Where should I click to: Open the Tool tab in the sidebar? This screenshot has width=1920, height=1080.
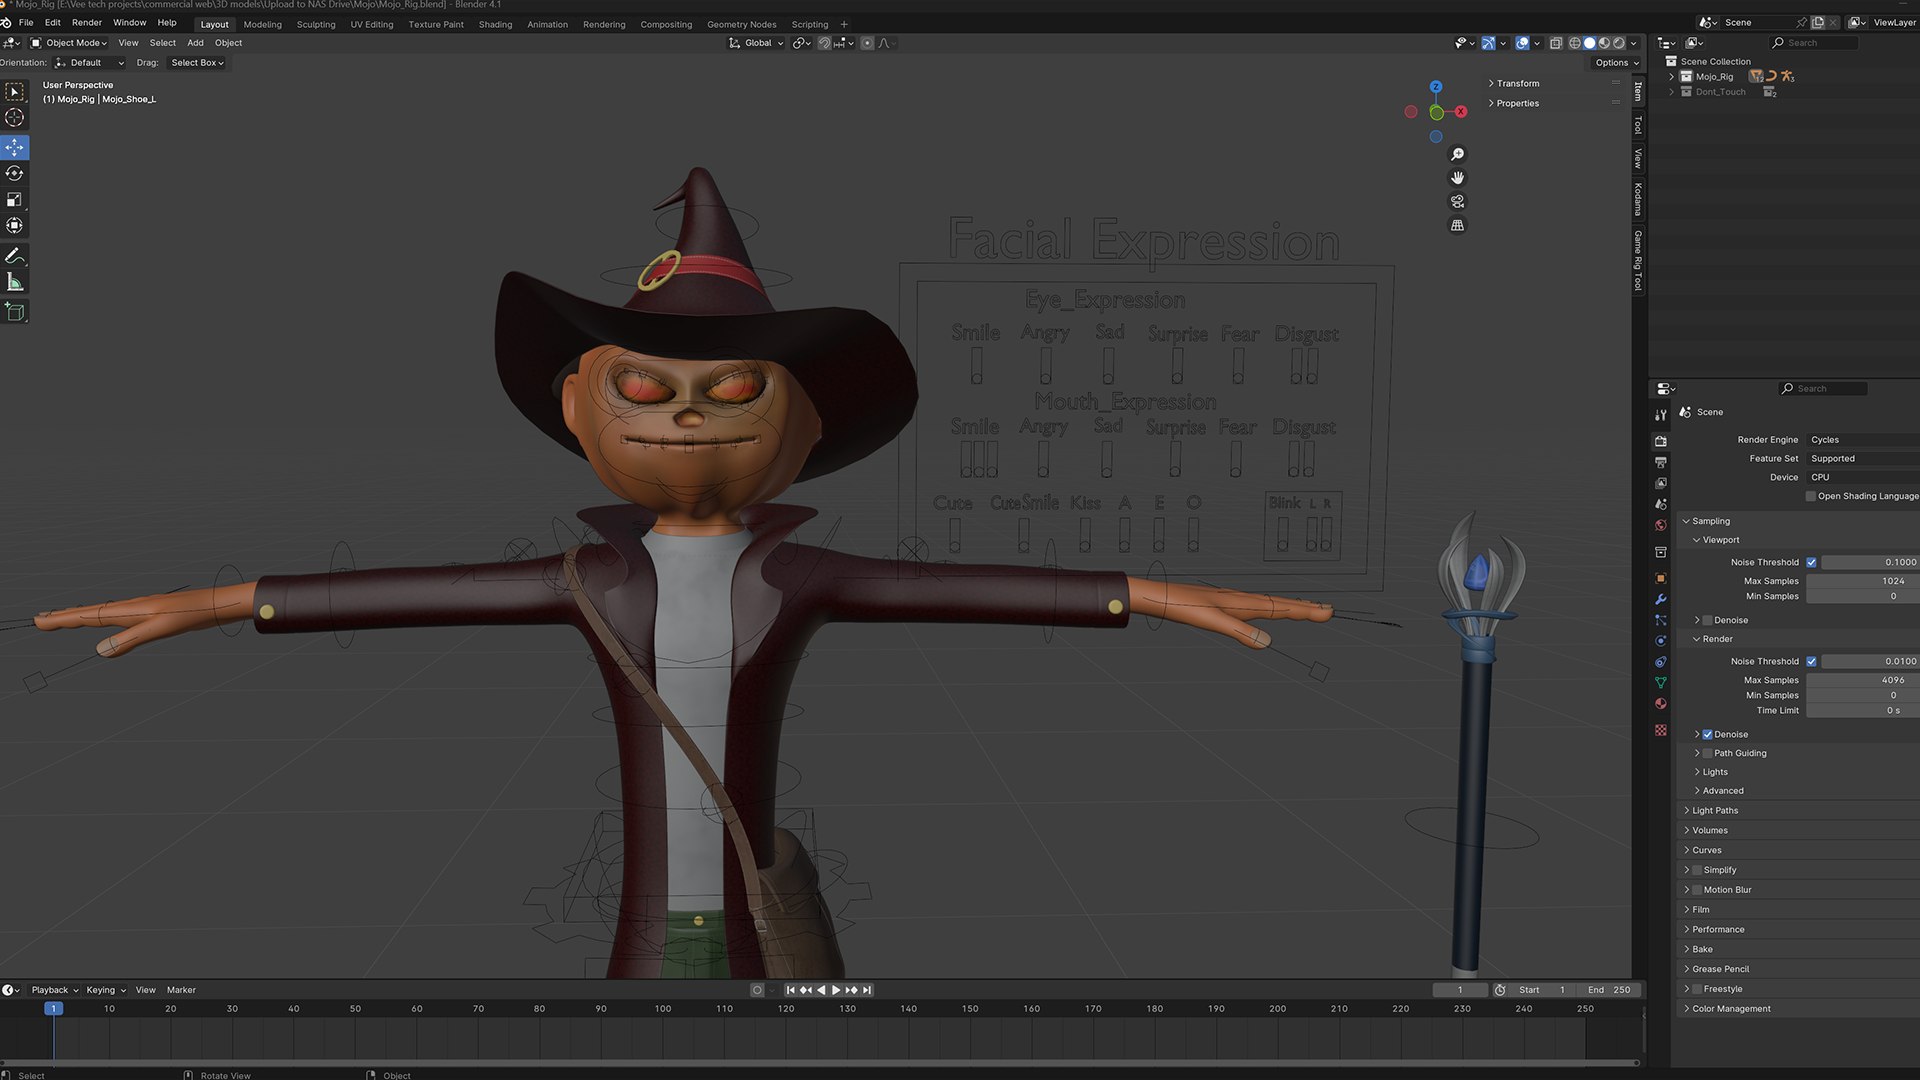point(1638,125)
